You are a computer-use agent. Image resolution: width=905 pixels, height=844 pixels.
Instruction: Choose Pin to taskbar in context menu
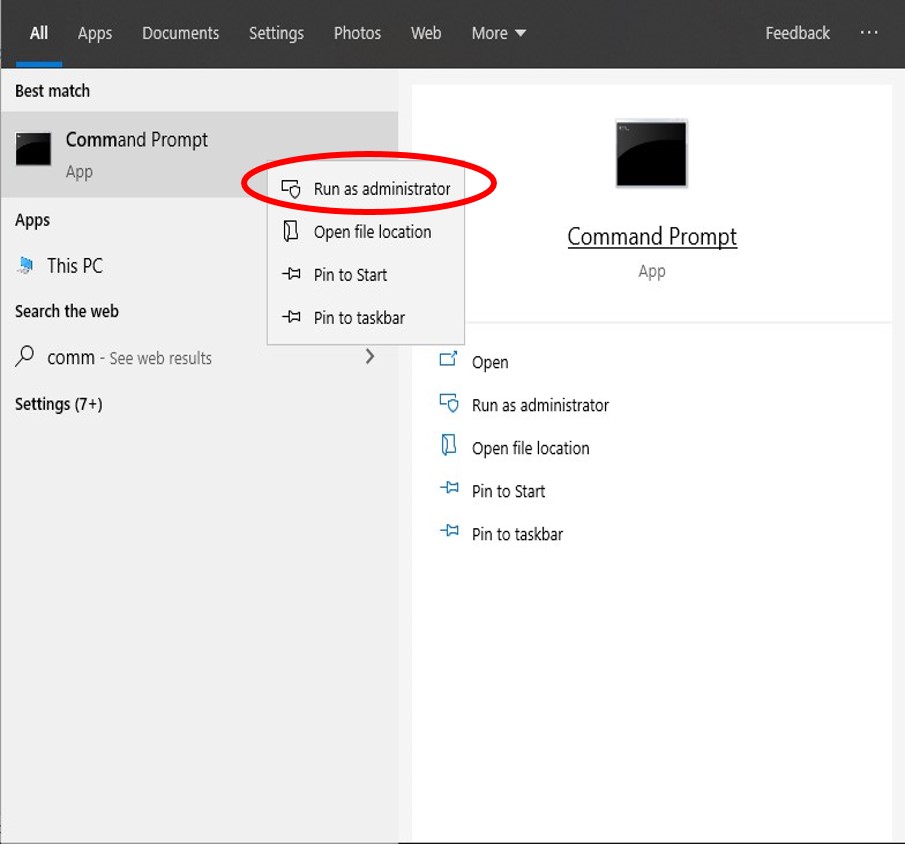366,318
